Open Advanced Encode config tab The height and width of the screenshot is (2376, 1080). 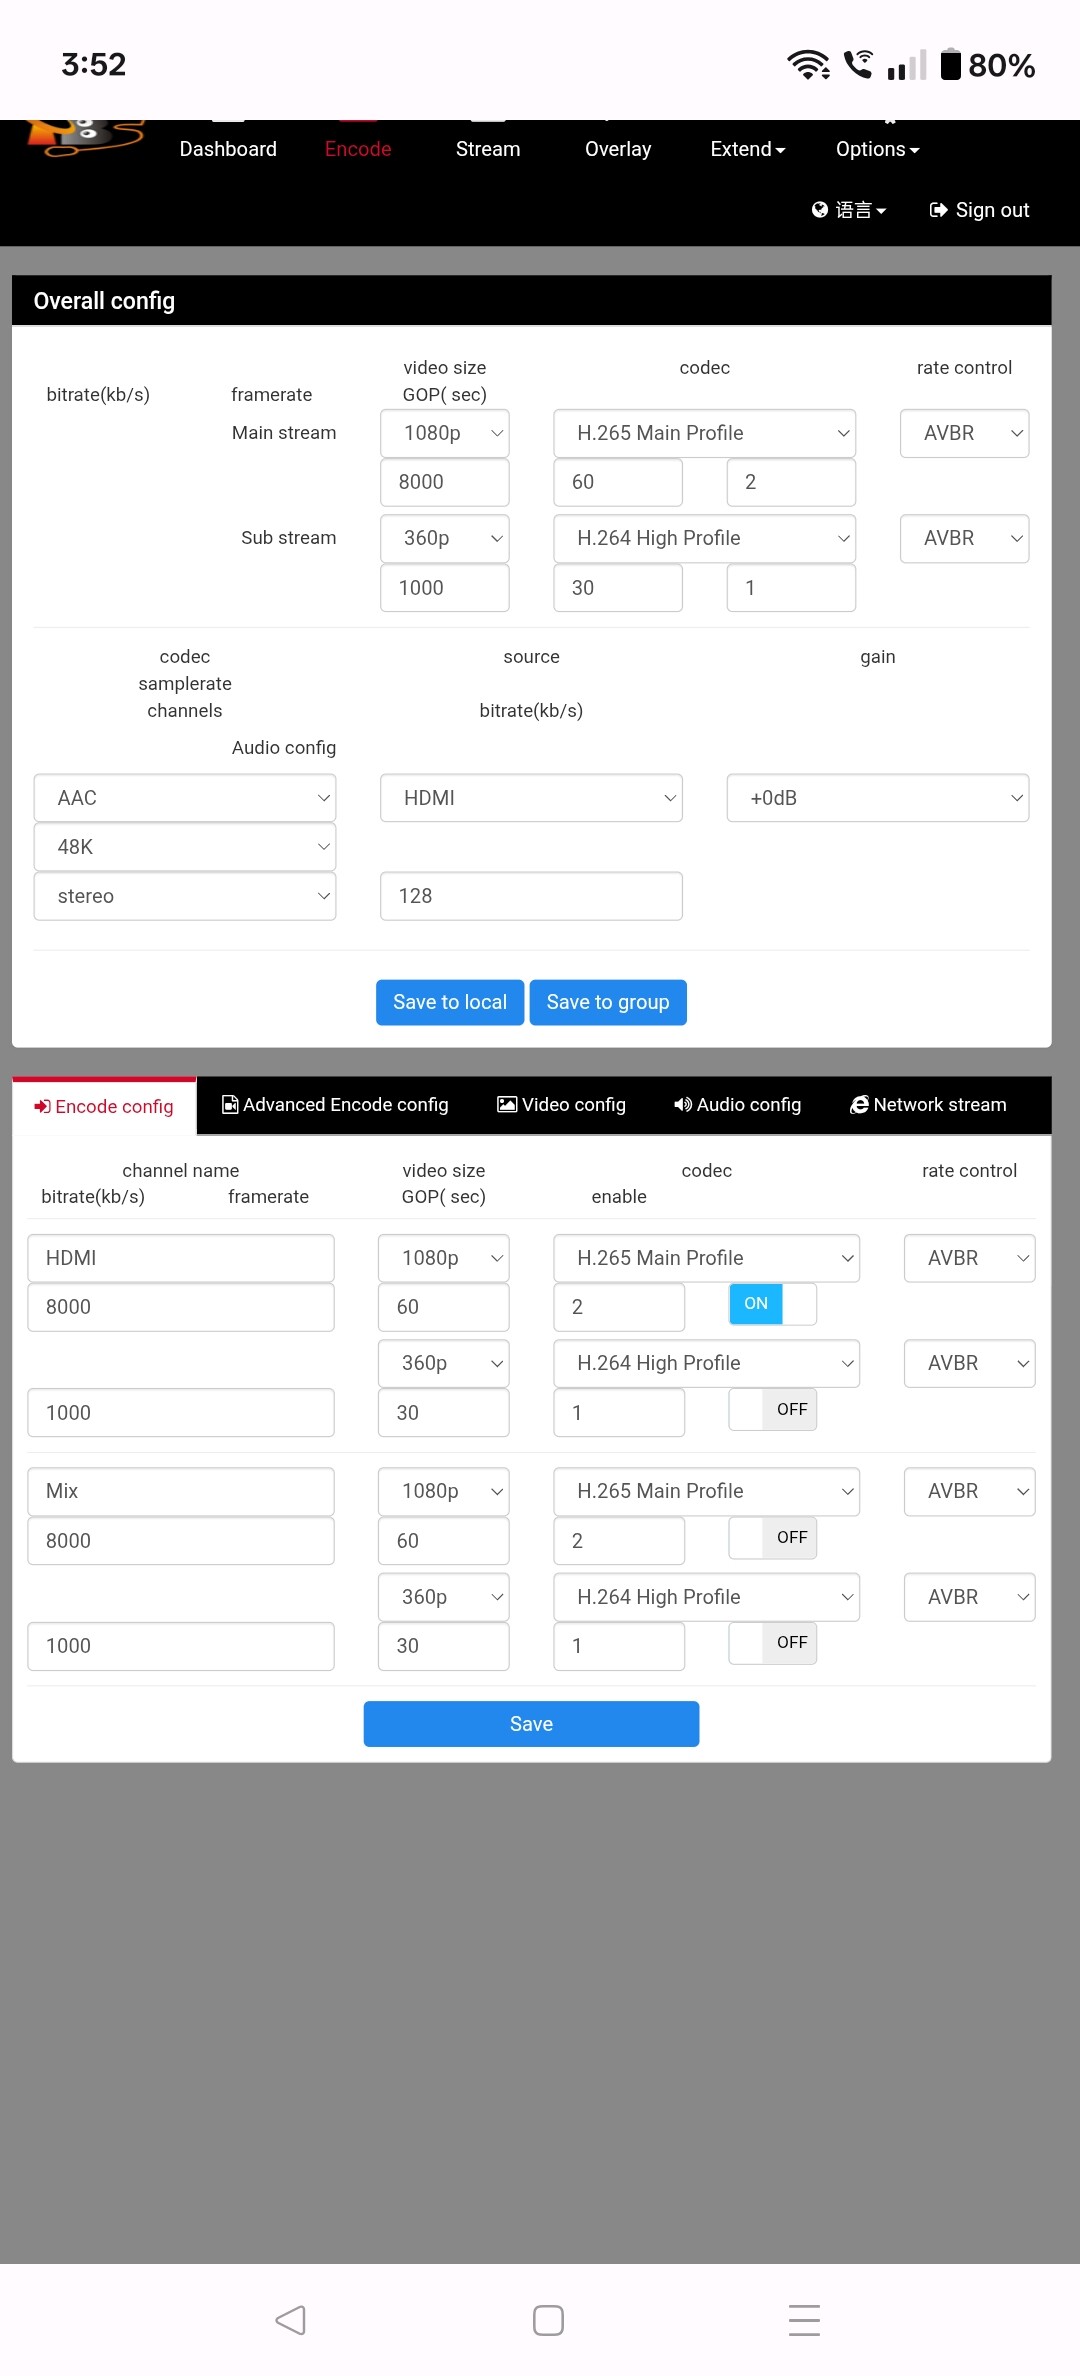[335, 1105]
